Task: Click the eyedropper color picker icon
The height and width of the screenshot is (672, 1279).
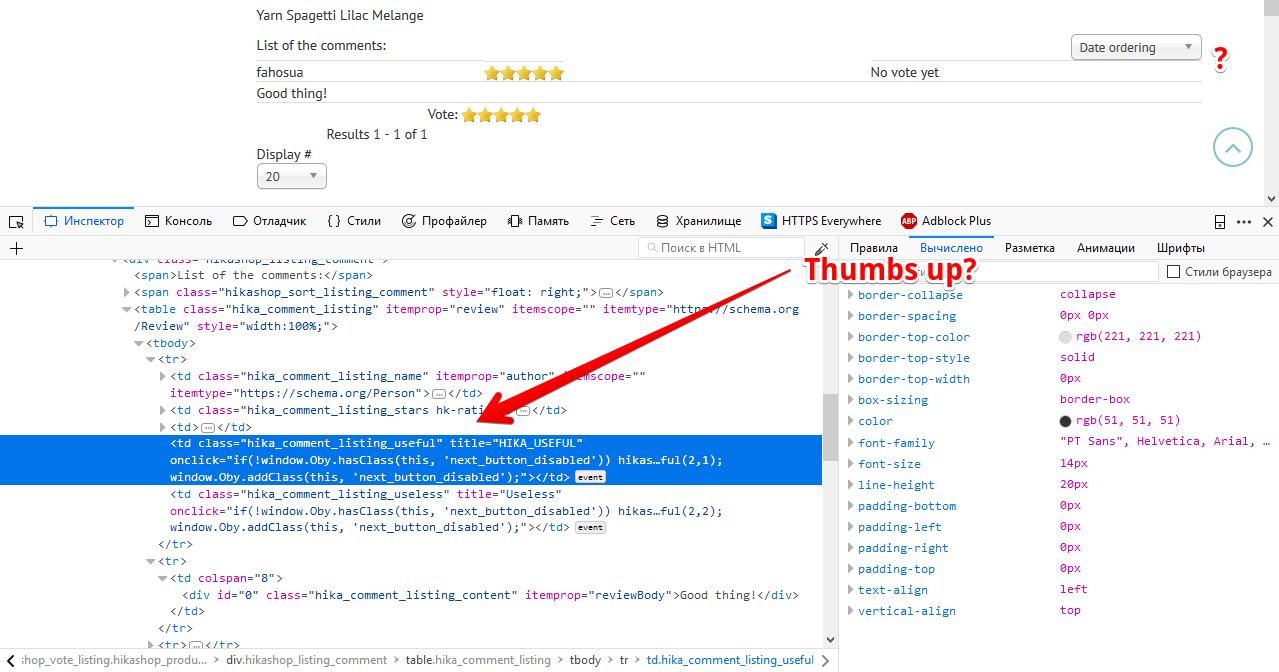Action: coord(821,248)
